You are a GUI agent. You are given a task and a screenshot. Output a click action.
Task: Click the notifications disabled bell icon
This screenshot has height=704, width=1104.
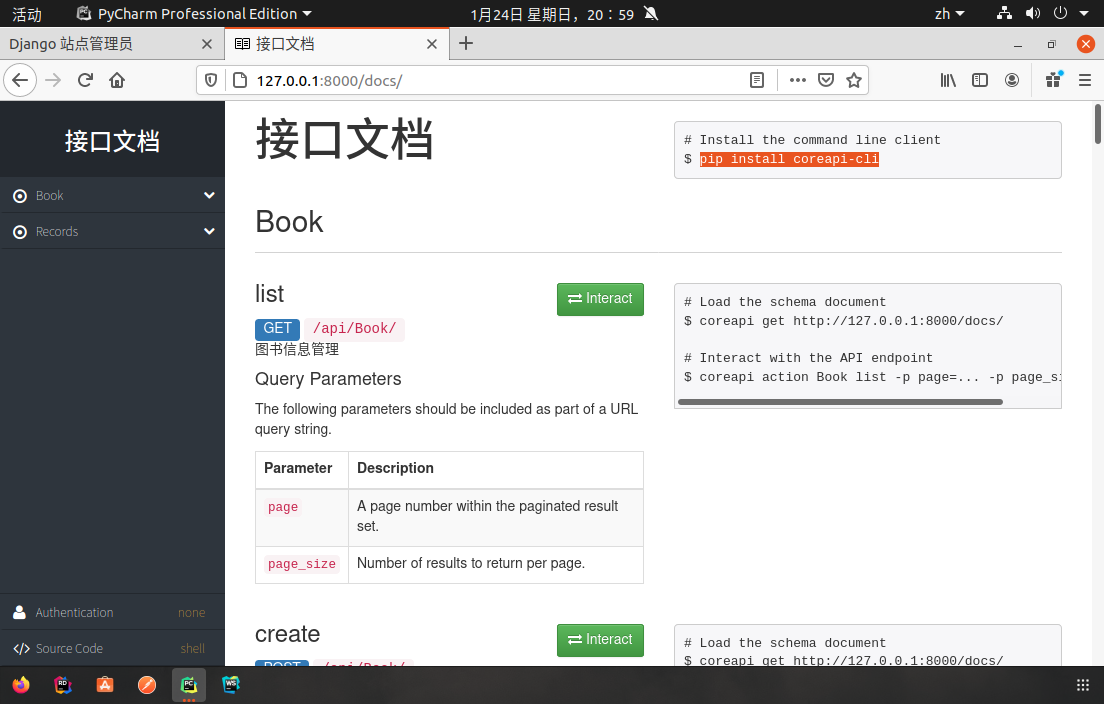(x=651, y=13)
